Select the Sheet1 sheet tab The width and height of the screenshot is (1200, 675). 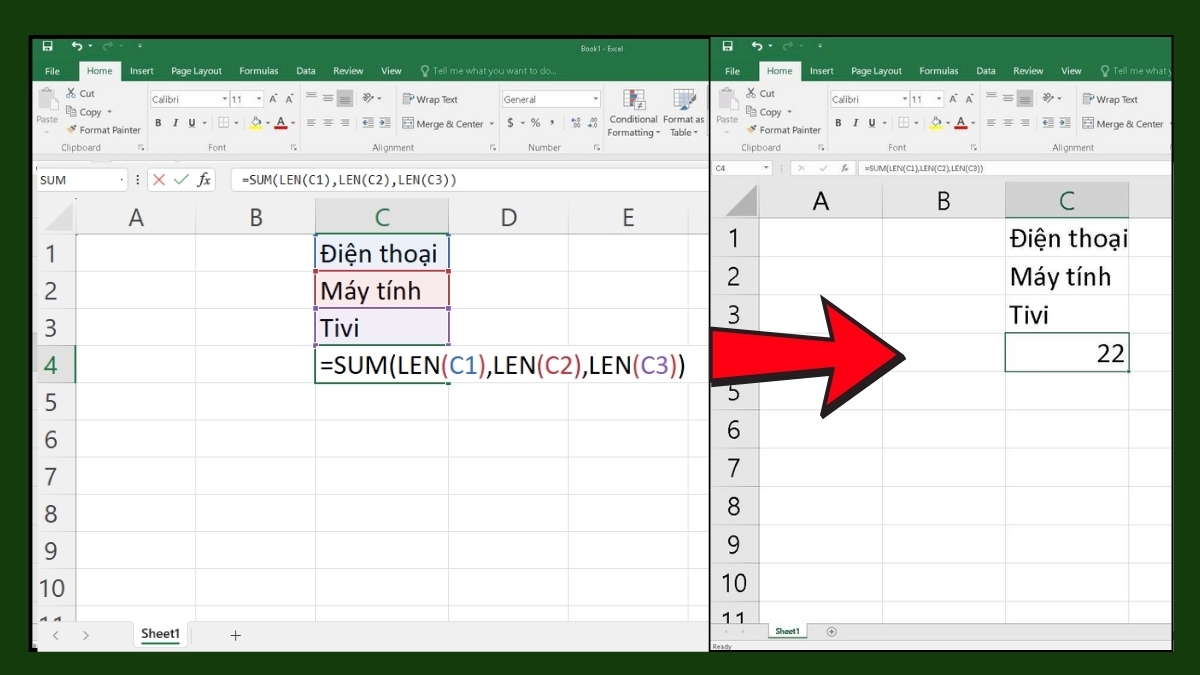(160, 634)
